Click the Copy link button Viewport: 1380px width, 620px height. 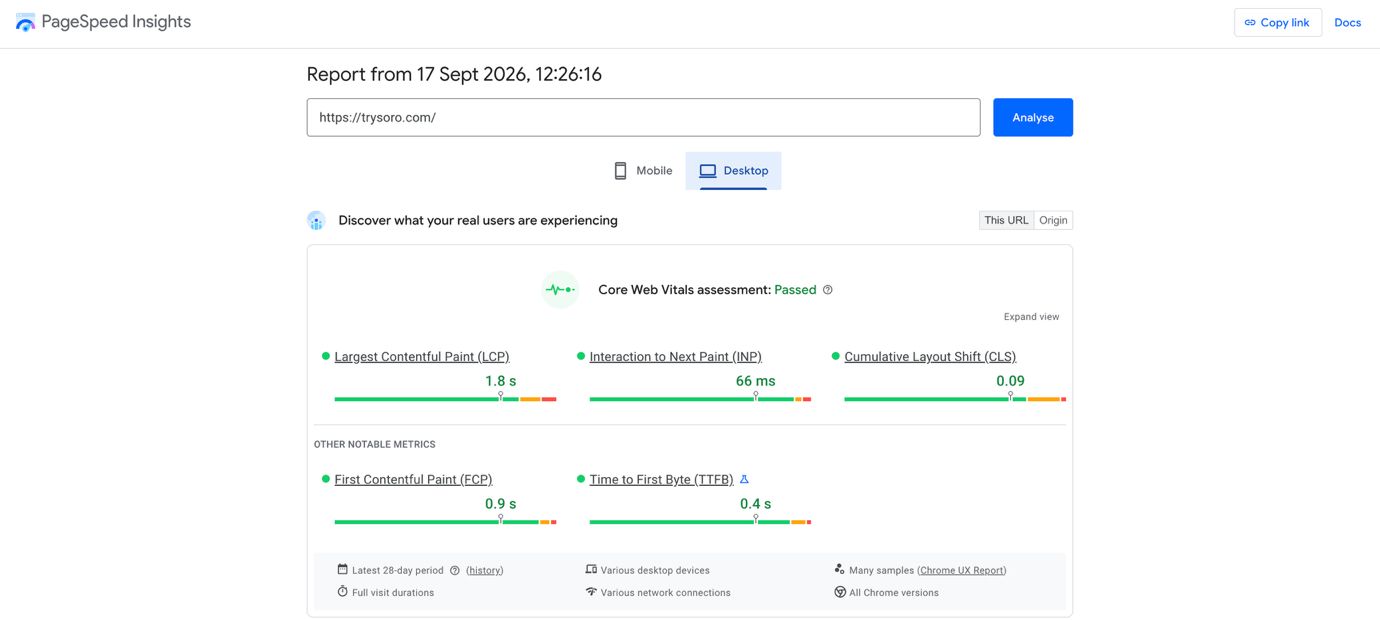tap(1278, 23)
